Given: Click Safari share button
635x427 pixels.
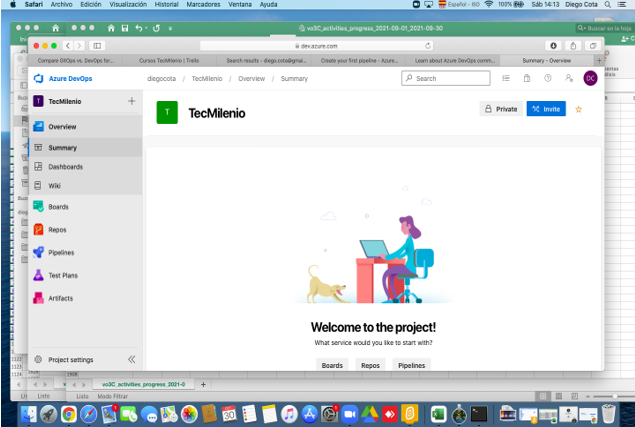Looking at the screenshot, I should 573,46.
